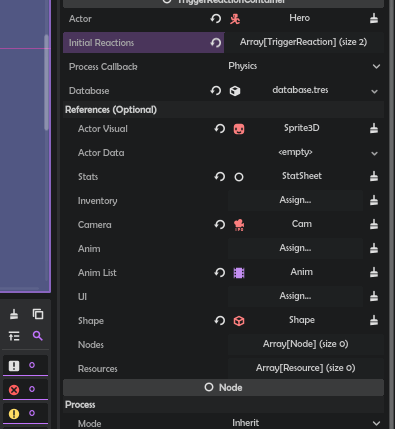Clear the Stats StatSheet assignment
This screenshot has height=429, width=395.
tap(374, 177)
